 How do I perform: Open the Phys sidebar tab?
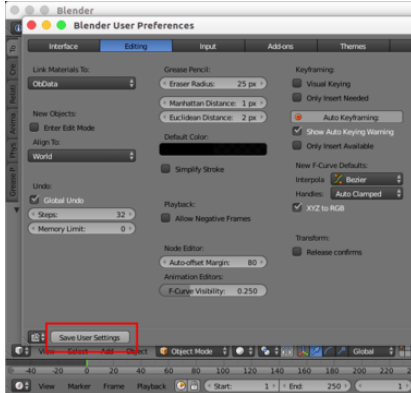[12, 150]
